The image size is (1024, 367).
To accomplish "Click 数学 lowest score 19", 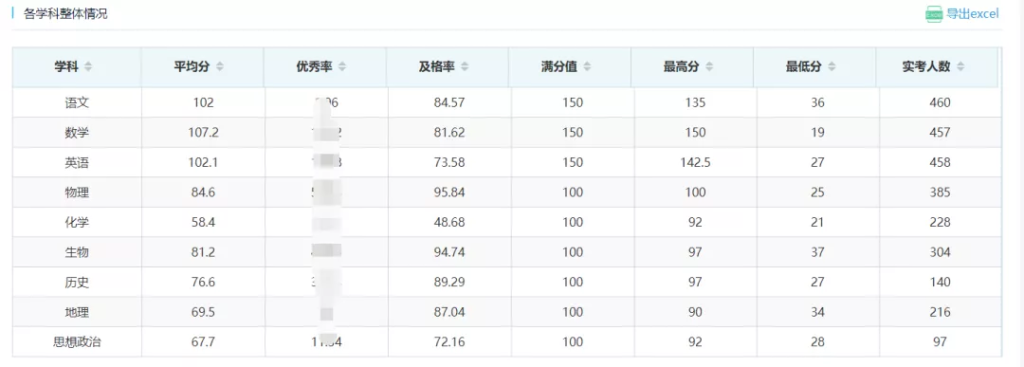I will click(818, 133).
